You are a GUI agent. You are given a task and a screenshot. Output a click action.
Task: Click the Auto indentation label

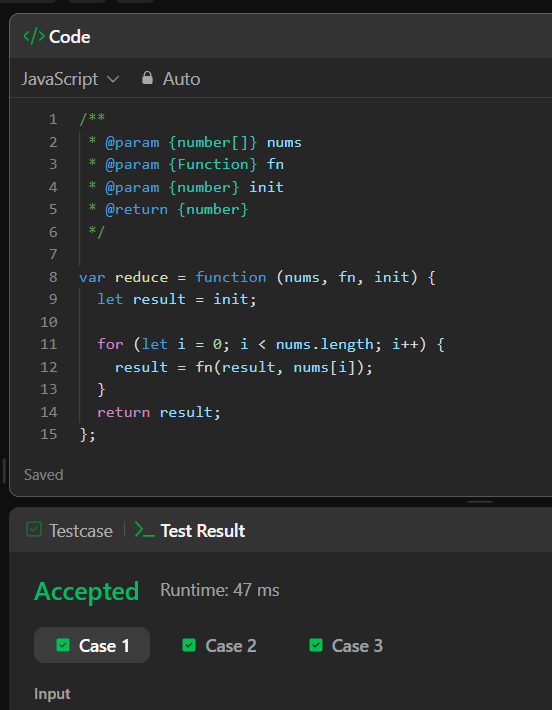(181, 79)
